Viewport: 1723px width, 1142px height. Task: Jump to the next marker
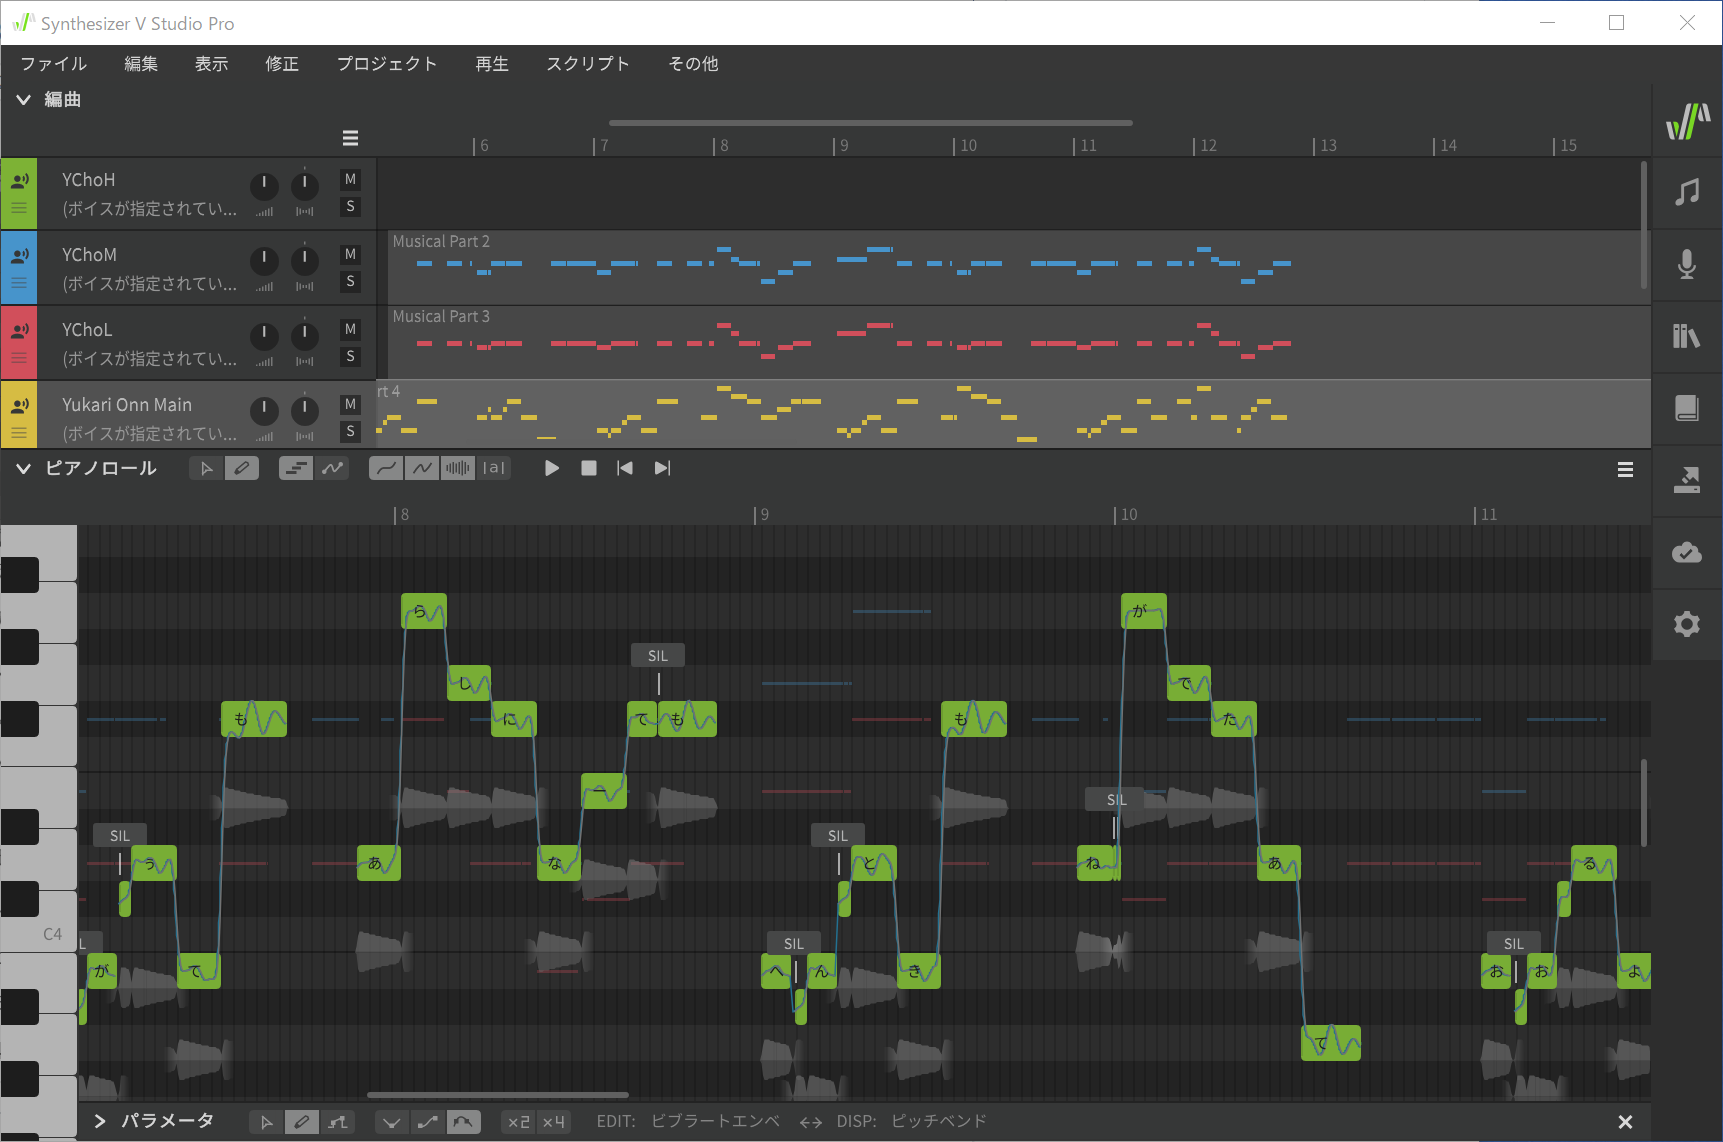click(x=662, y=468)
